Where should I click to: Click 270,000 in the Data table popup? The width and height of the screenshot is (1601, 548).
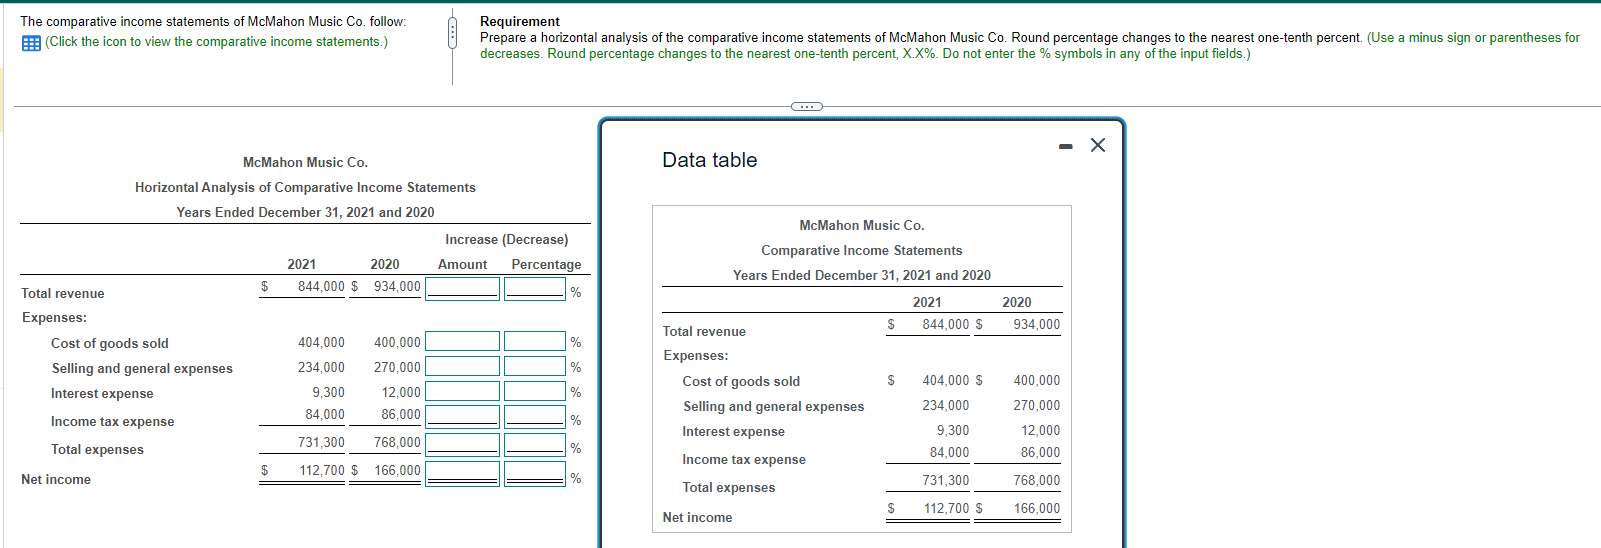tap(1036, 405)
